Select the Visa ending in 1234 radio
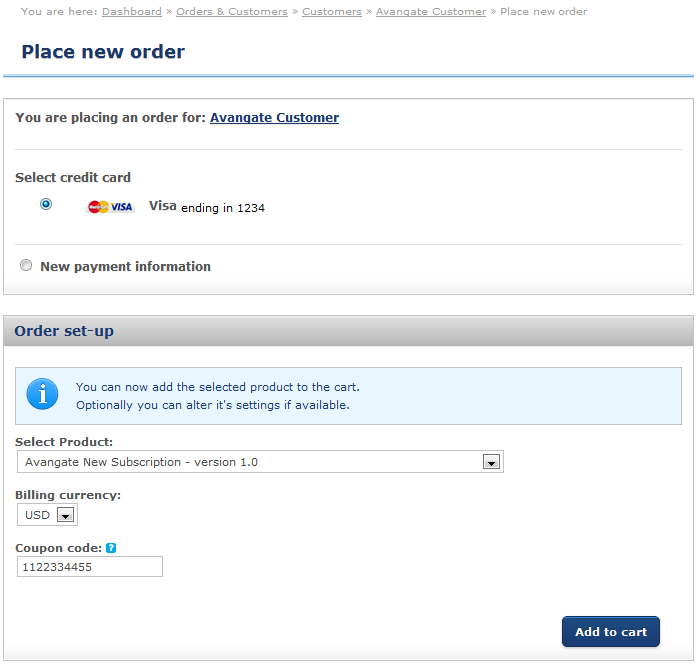Screen dimensions: 700x670 [x=46, y=204]
